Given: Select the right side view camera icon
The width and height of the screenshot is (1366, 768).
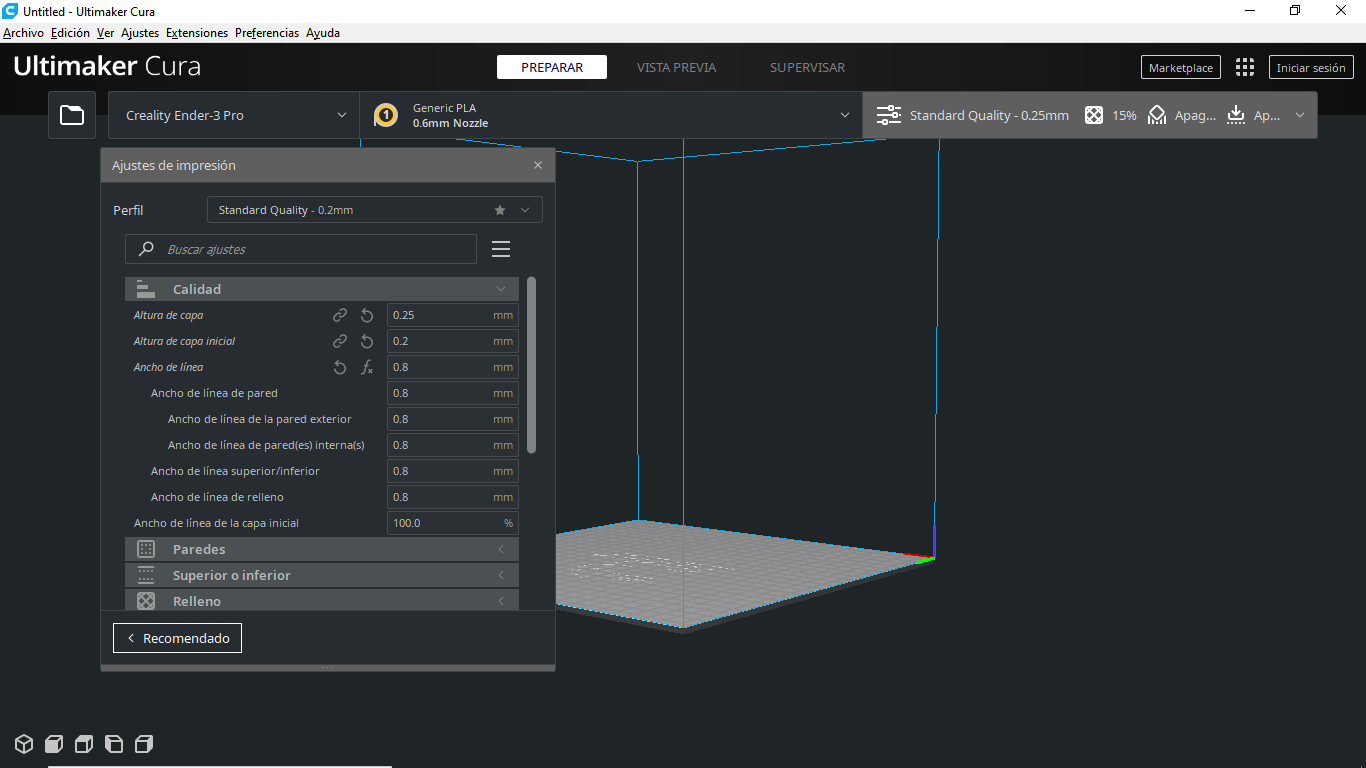Looking at the screenshot, I should pyautogui.click(x=144, y=744).
